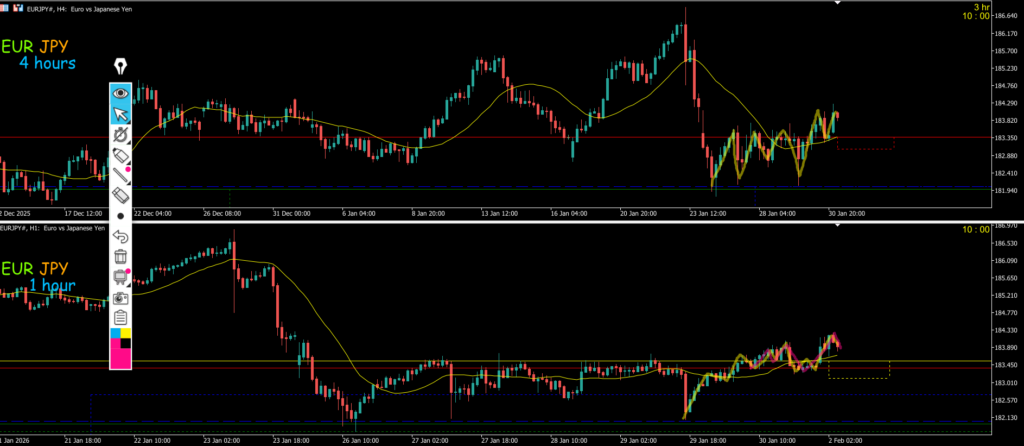Click the red horizontal line in H4 chart
This screenshot has height=446, width=1024.
pyautogui.click(x=500, y=137)
